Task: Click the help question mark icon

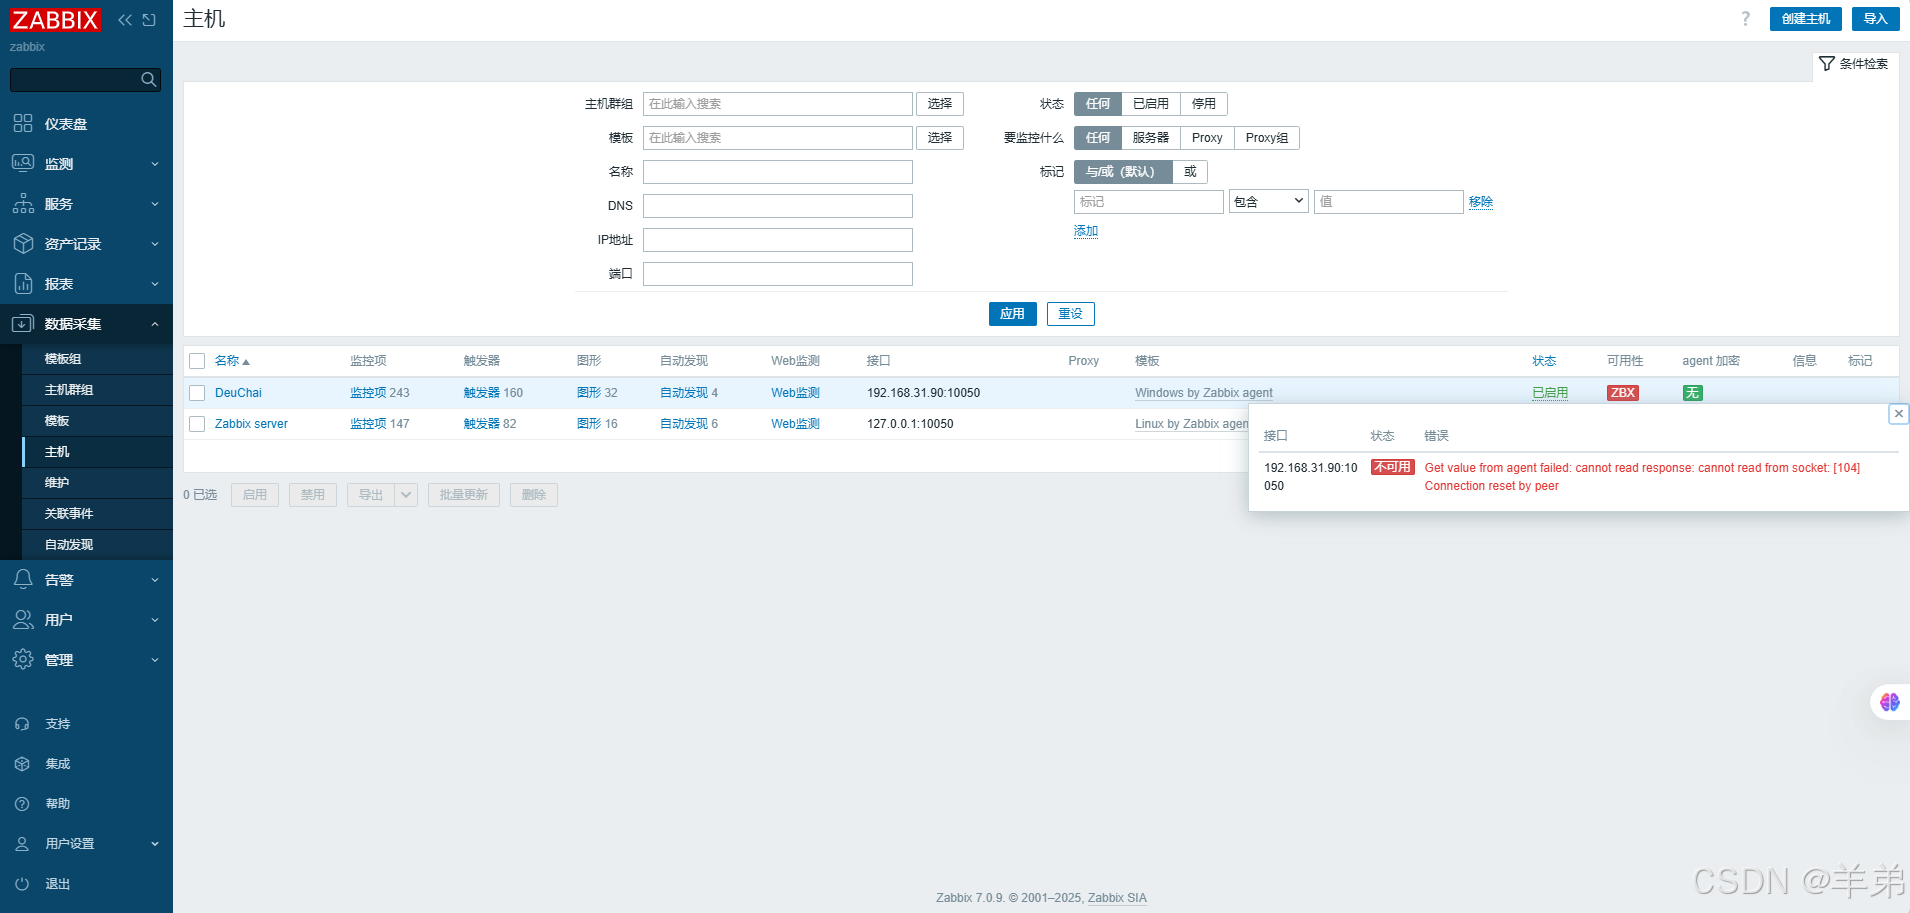Action: tap(1744, 18)
